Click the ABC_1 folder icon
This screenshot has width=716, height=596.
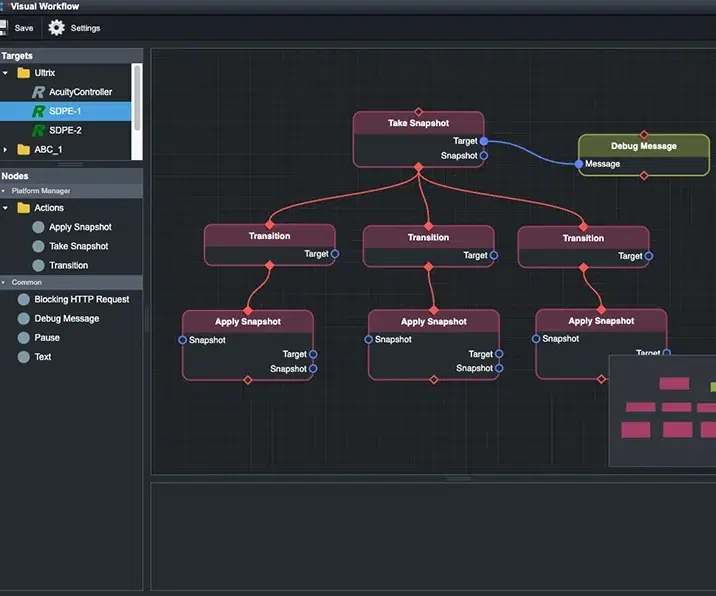click(x=24, y=150)
